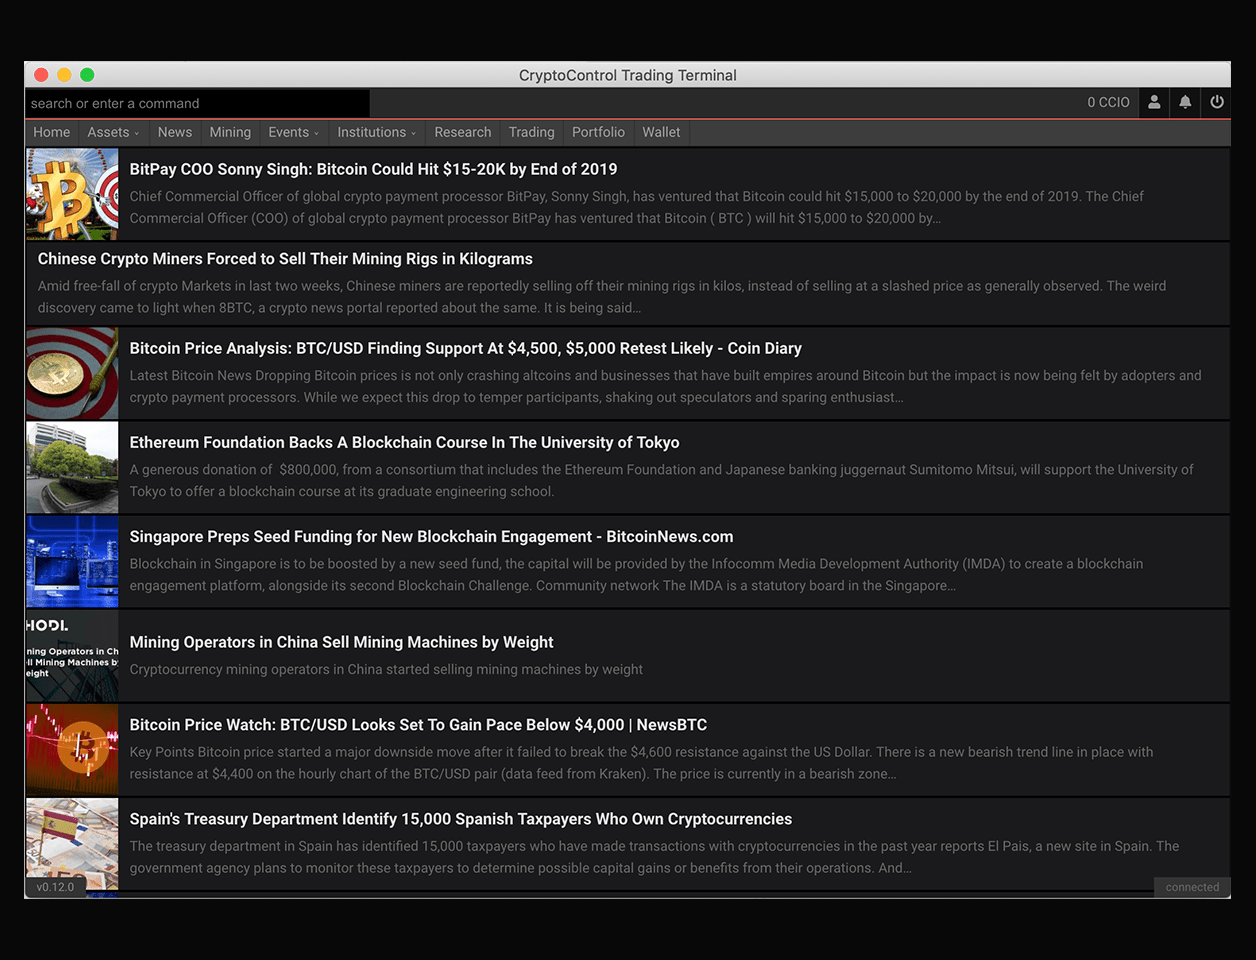Open Bitcoin Price Watch NewsBTC headline
The width and height of the screenshot is (1256, 960).
418,725
